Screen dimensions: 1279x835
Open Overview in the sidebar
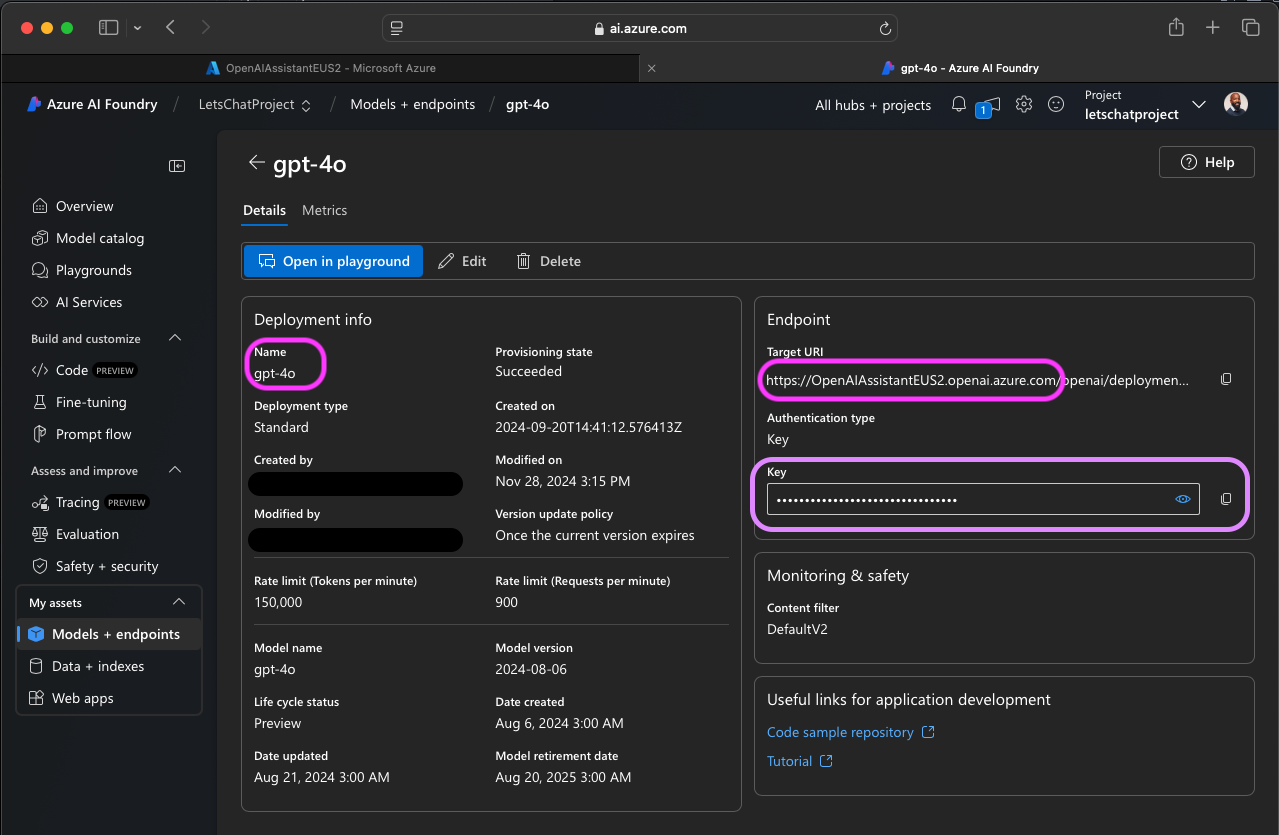pos(84,206)
